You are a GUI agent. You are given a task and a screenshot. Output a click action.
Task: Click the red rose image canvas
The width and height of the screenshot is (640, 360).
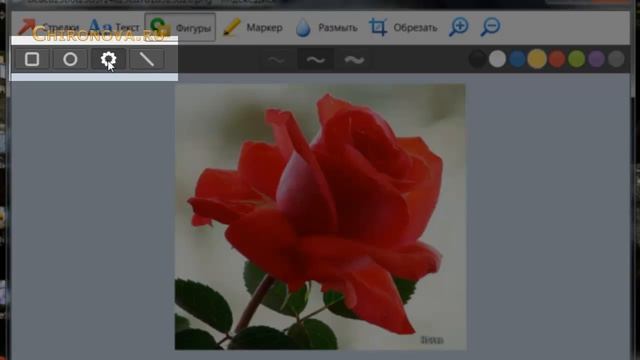320,217
